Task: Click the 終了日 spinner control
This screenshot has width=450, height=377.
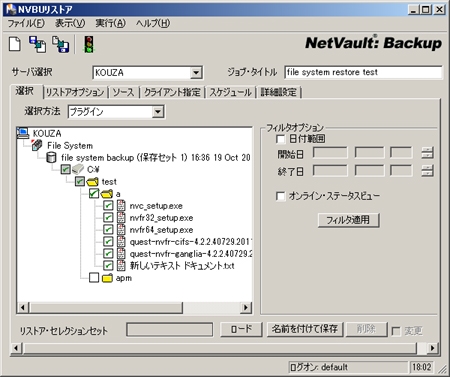Action: pyautogui.click(x=427, y=171)
